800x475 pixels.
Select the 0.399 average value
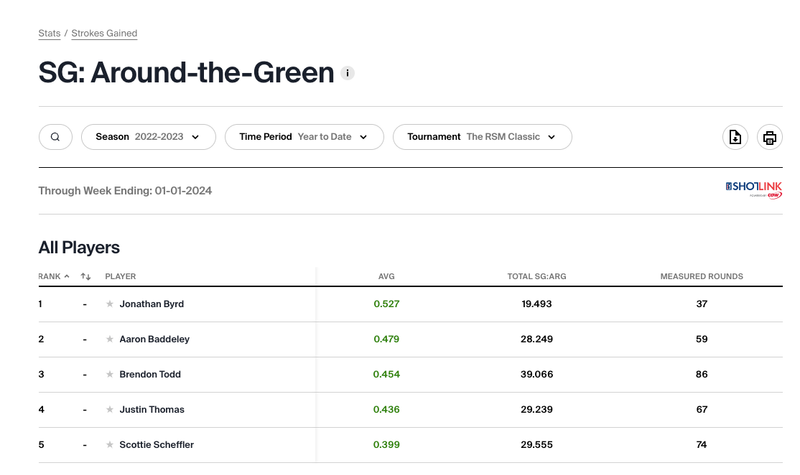pyautogui.click(x=386, y=445)
